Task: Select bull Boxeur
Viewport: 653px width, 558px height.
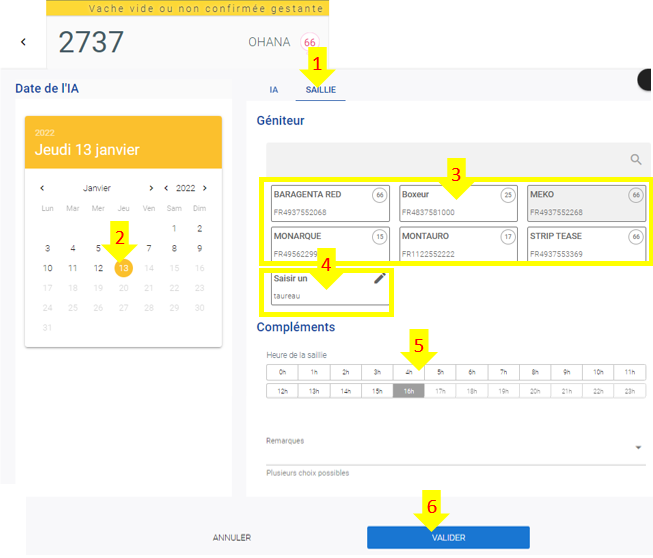Action: (x=458, y=203)
